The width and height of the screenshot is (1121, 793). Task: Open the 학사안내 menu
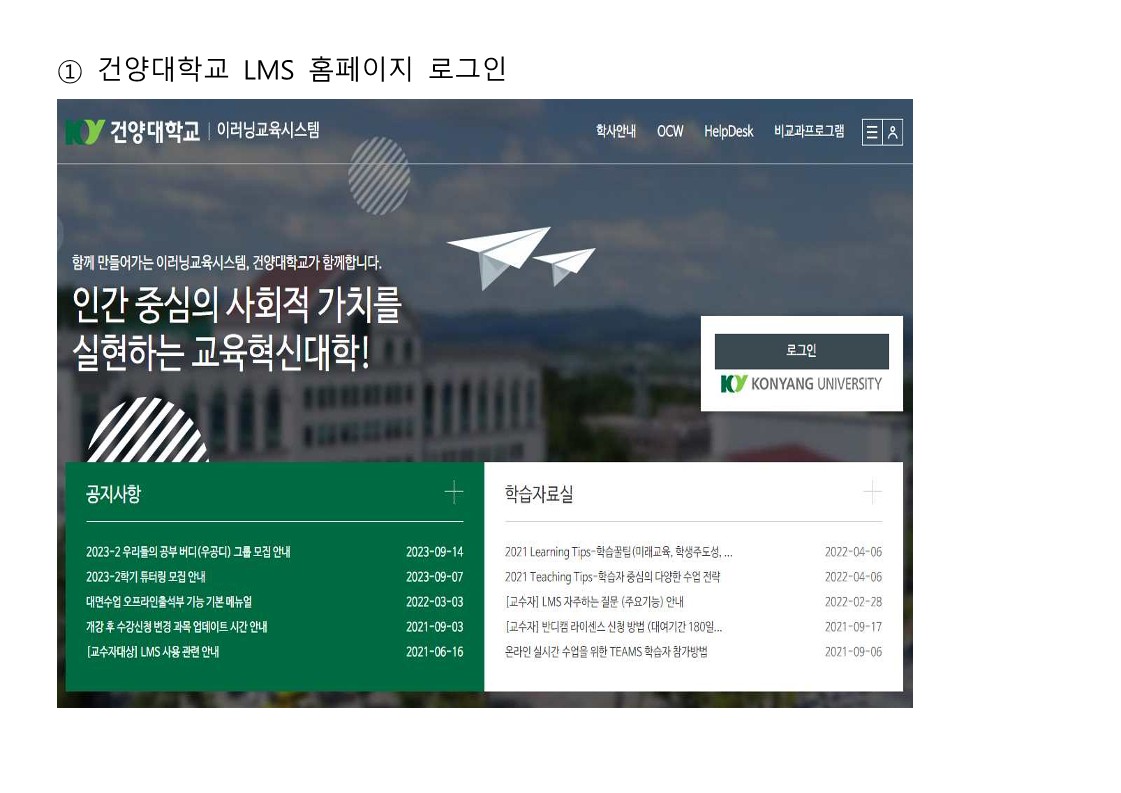pos(615,131)
